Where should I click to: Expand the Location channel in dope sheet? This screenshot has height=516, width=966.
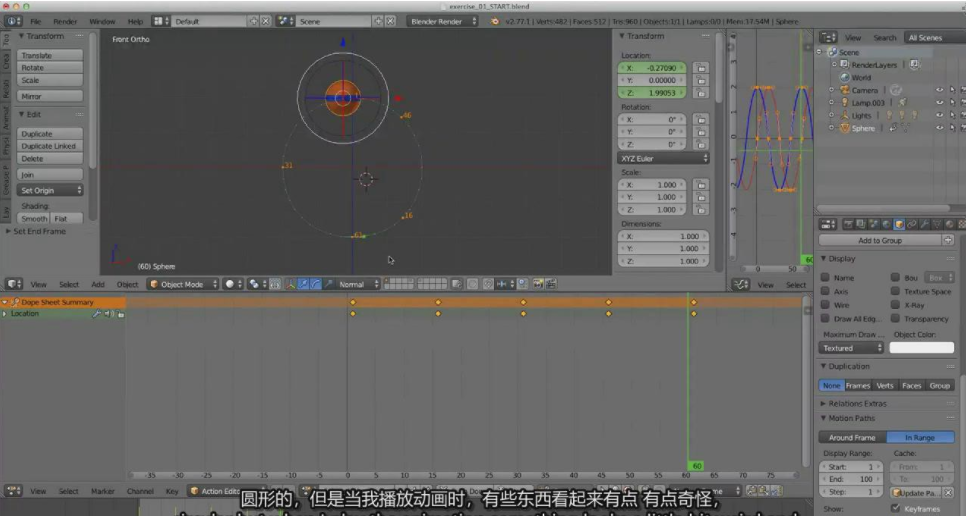click(x=5, y=314)
